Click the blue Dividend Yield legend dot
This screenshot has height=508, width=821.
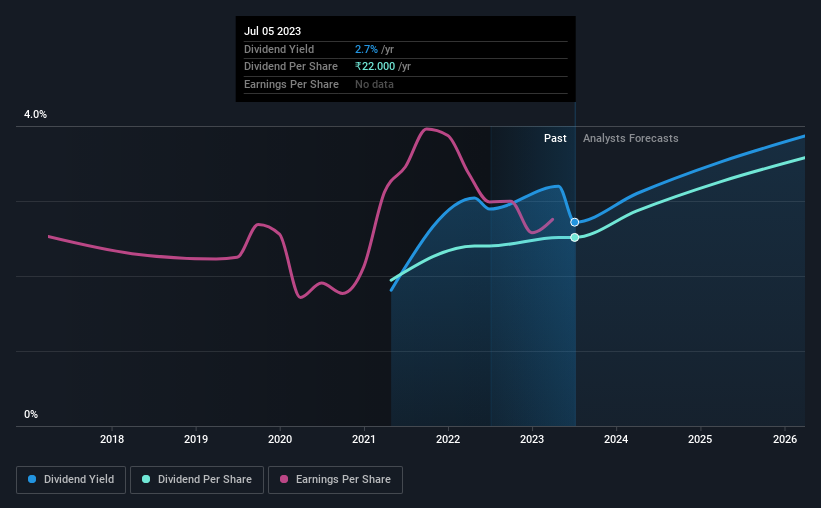[x=32, y=479]
